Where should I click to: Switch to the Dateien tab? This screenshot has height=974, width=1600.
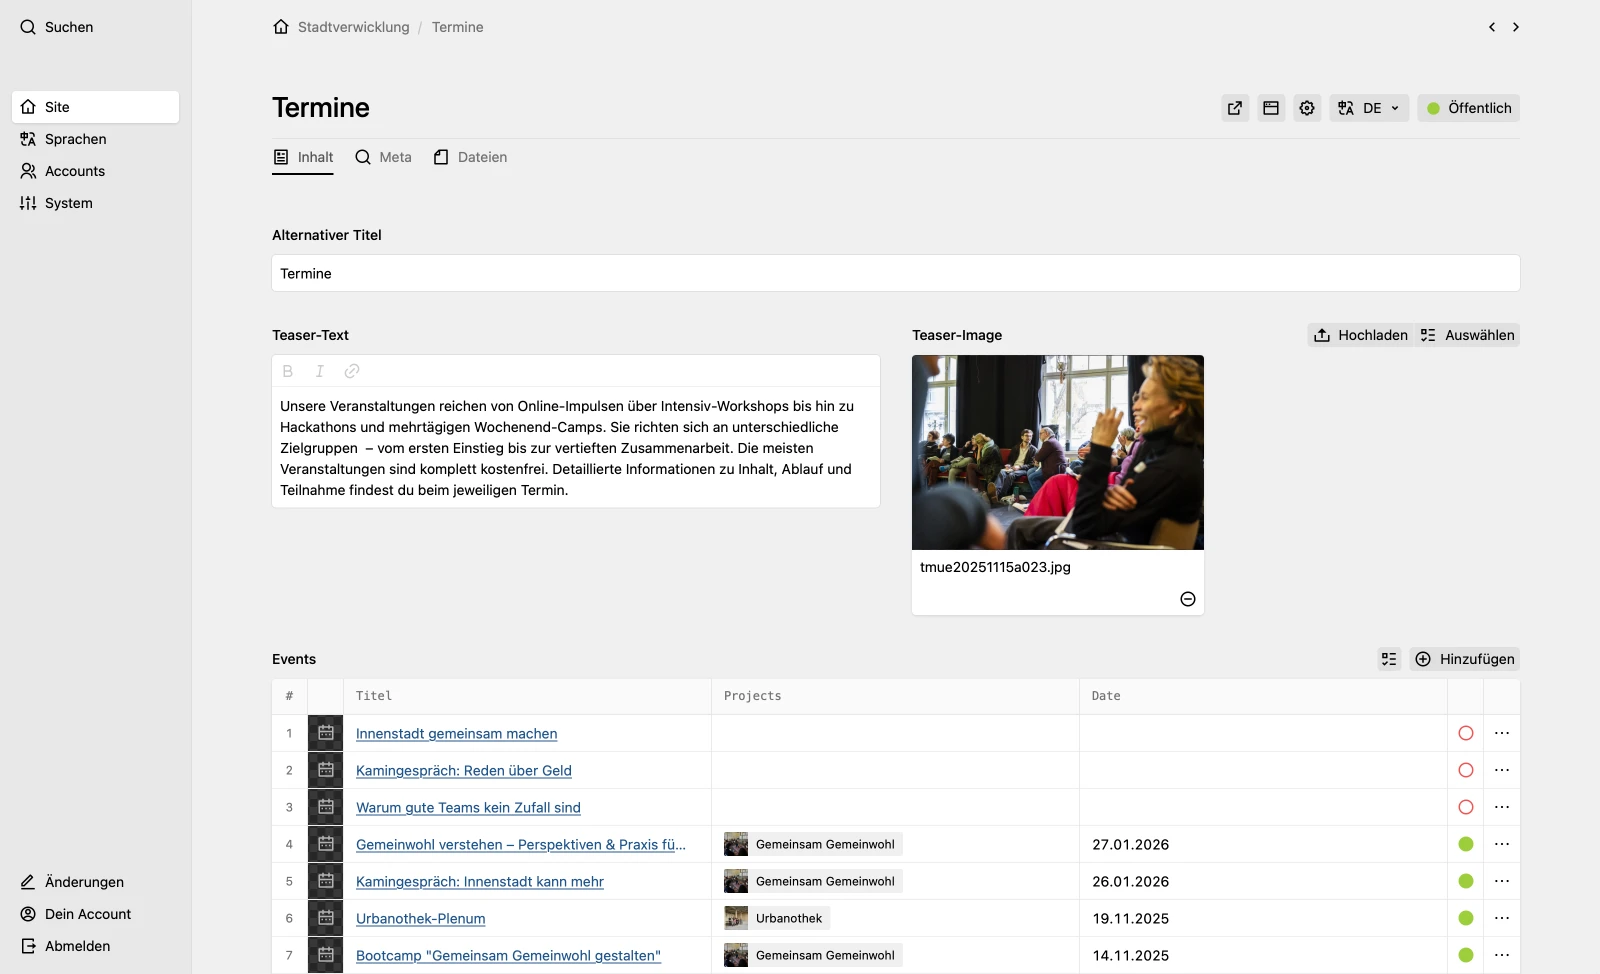470,157
